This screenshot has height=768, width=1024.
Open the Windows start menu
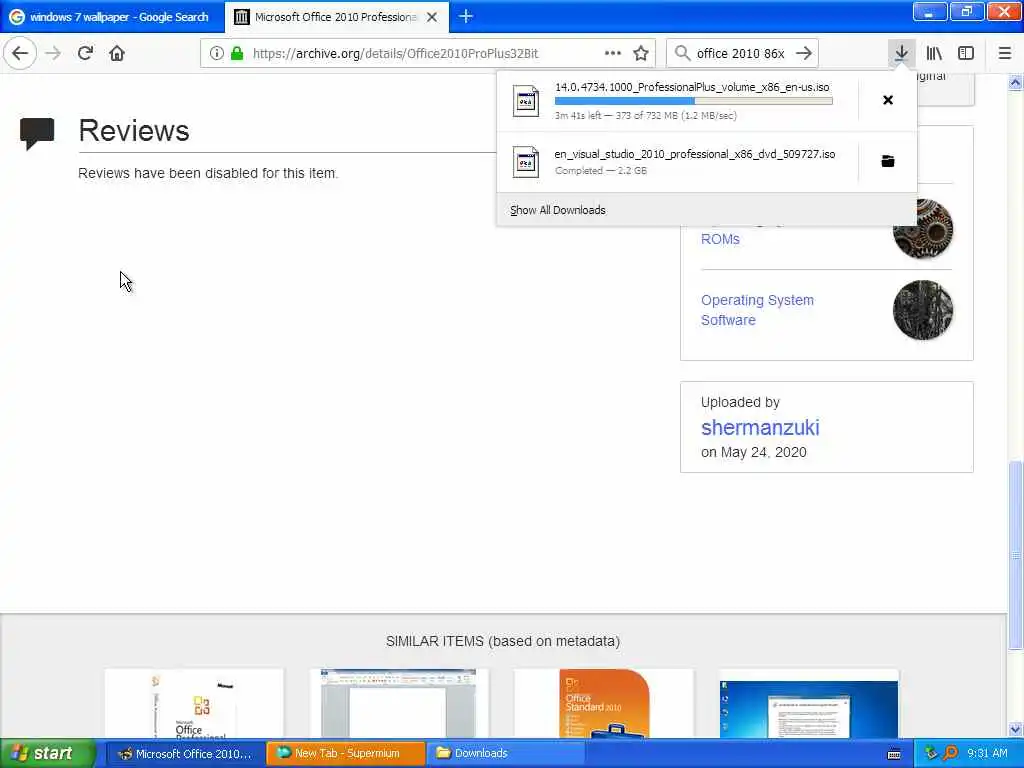tap(47, 754)
